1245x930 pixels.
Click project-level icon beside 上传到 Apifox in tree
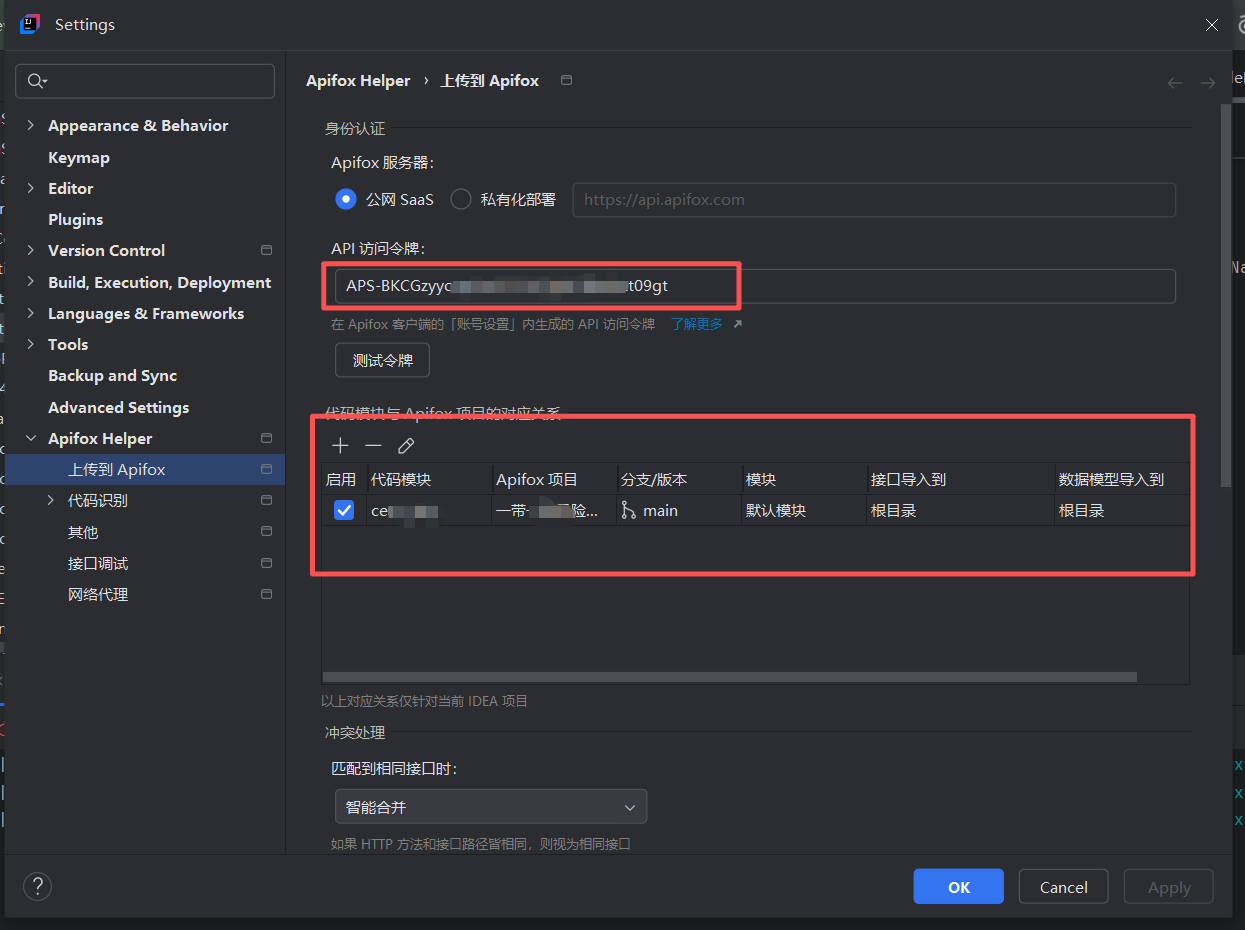pos(266,469)
